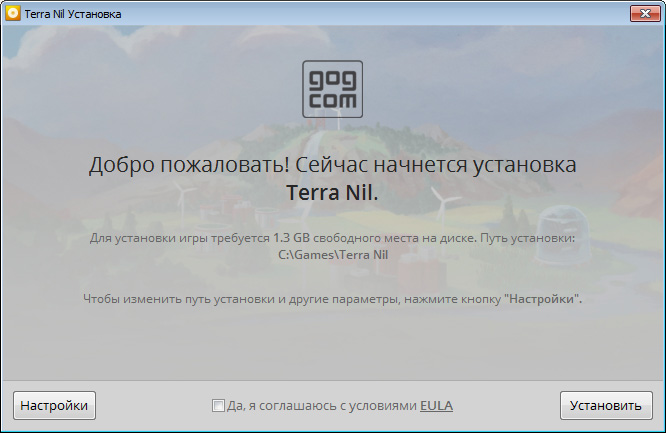This screenshot has height=433, width=666.
Task: Click the install path C:\Games\Terra Nil
Action: pos(333,255)
